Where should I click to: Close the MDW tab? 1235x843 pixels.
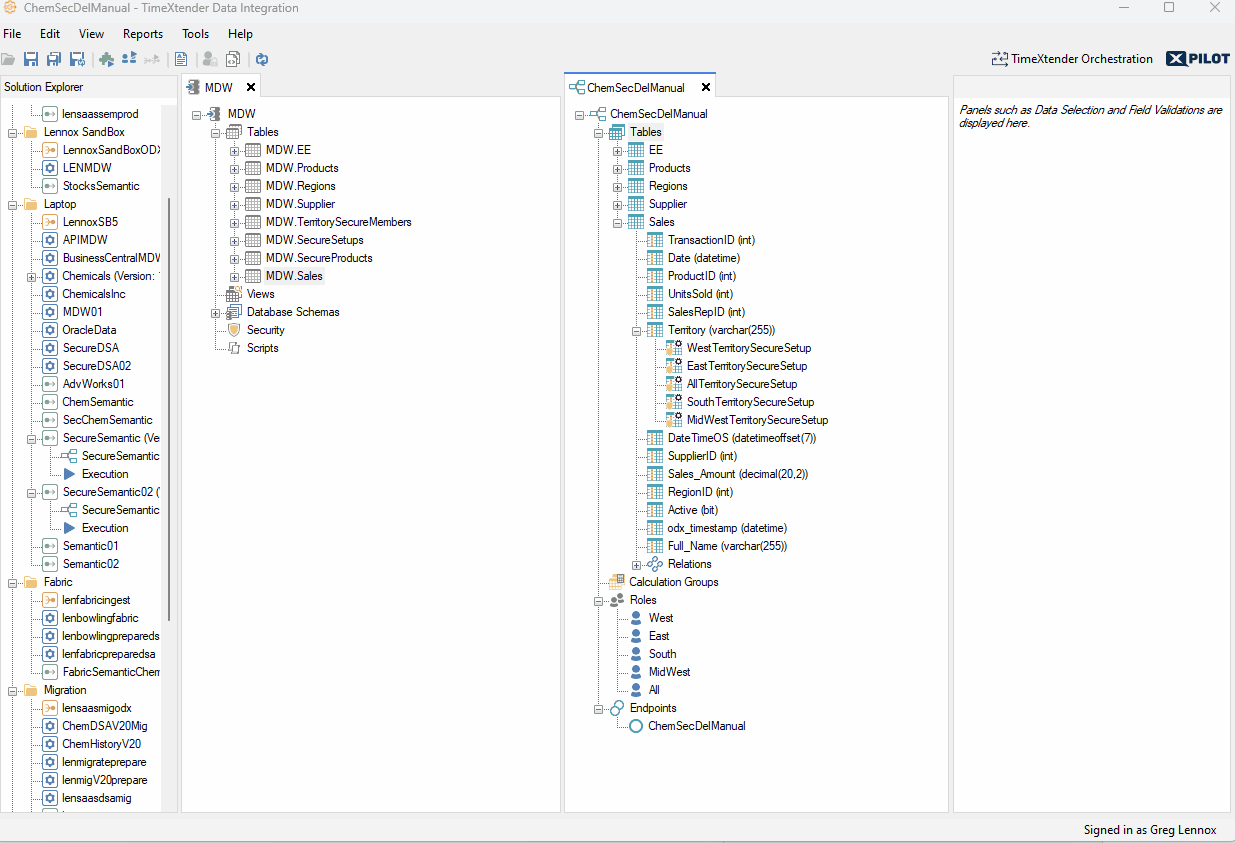pyautogui.click(x=251, y=87)
